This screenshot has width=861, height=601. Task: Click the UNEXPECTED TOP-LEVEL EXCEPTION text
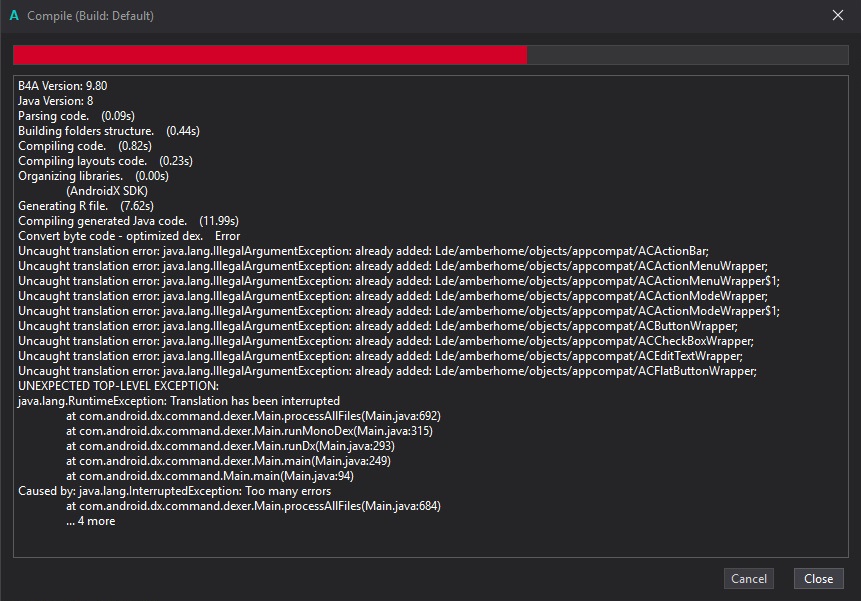[x=118, y=386]
